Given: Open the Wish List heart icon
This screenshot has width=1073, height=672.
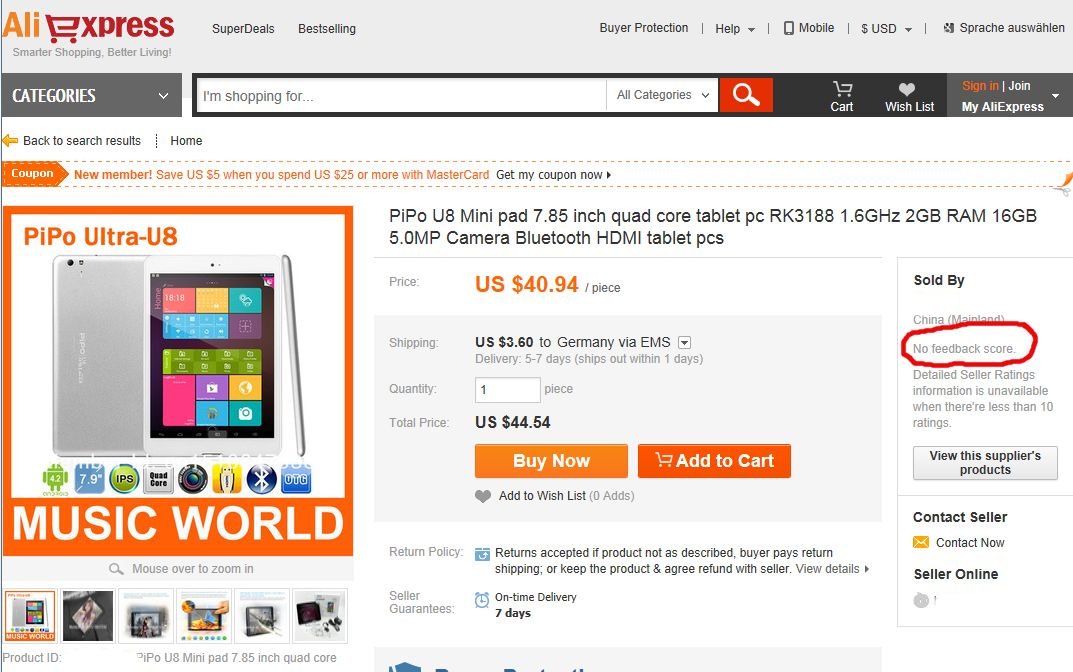Looking at the screenshot, I should coord(907,89).
